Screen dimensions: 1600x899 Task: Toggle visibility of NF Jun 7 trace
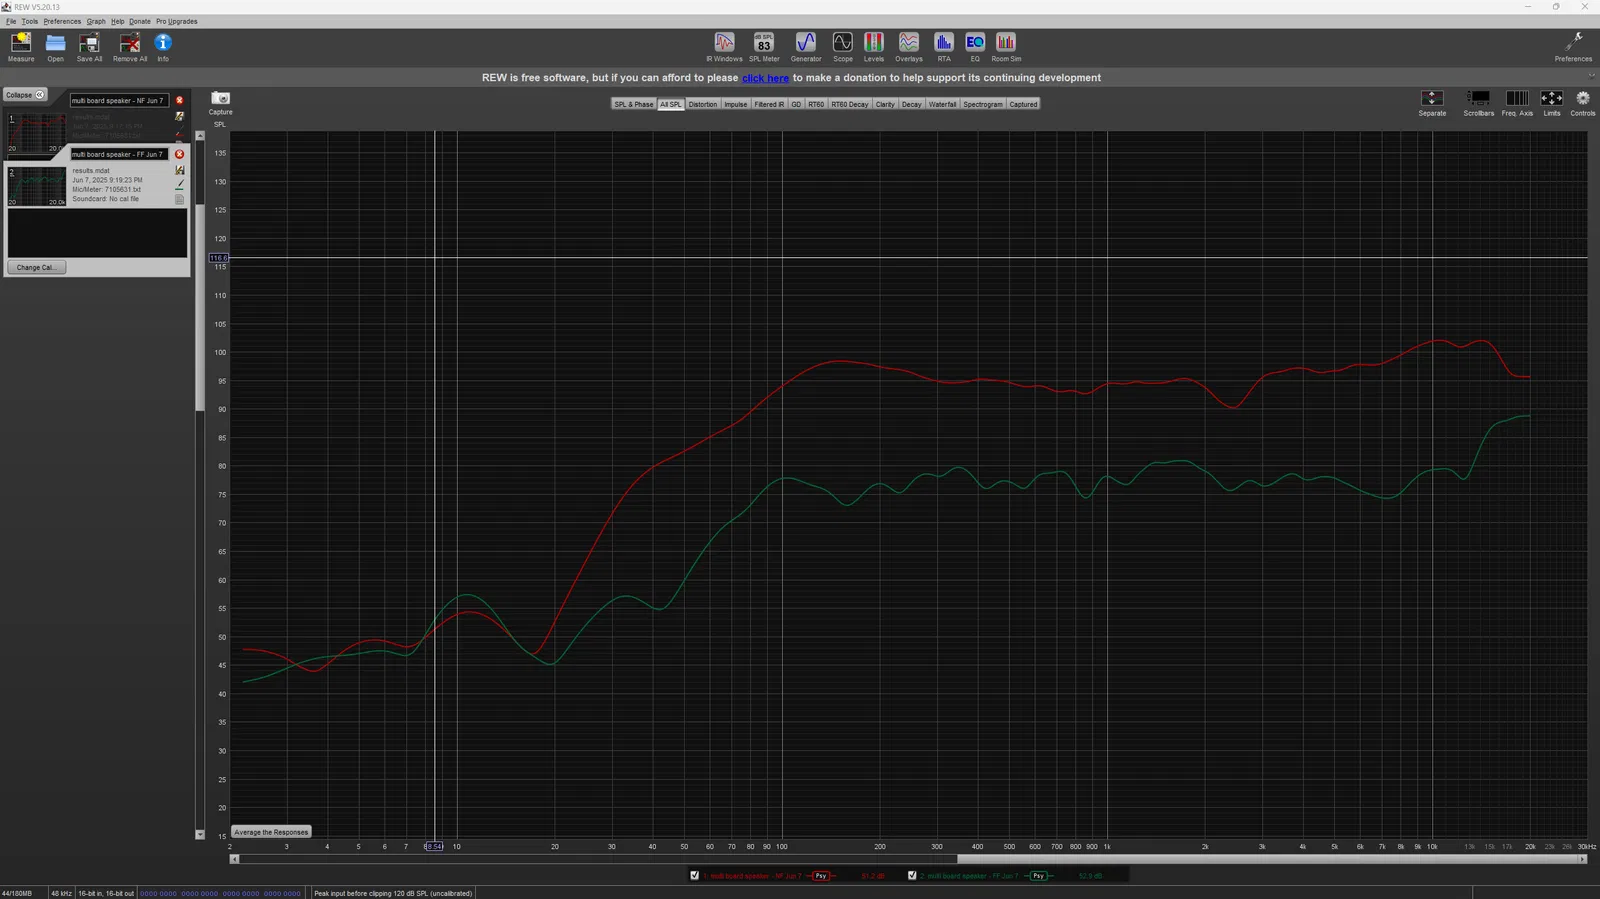click(695, 876)
